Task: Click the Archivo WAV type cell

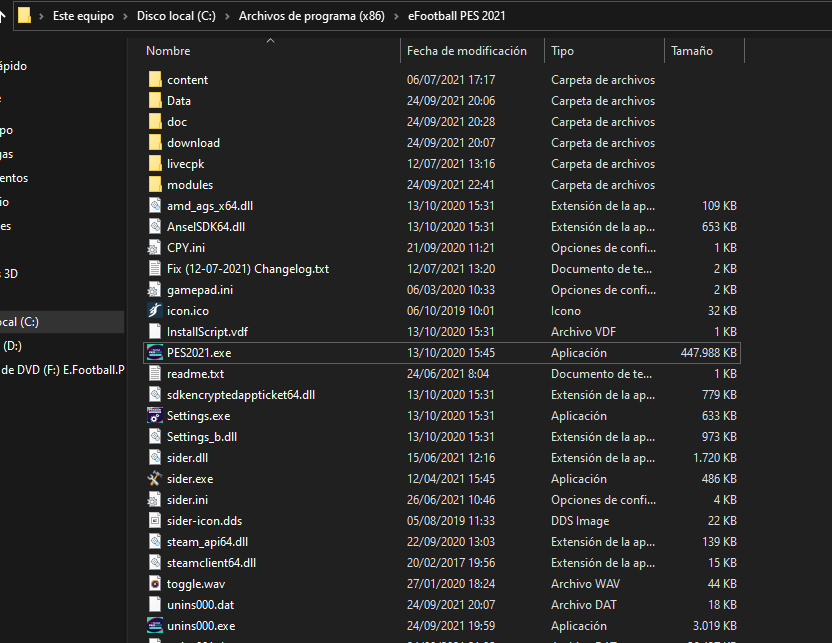Action: (585, 584)
